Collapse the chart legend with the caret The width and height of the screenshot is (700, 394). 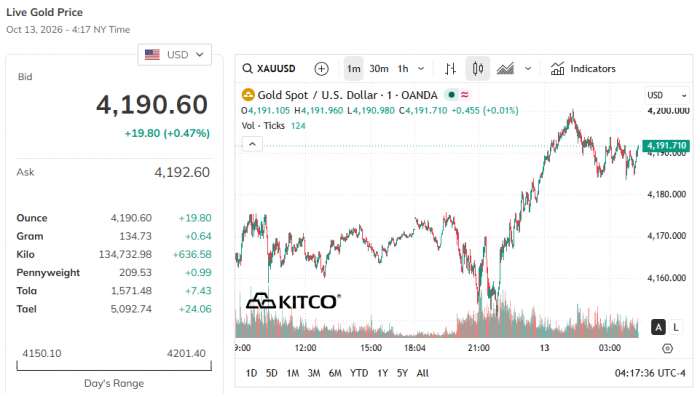pyautogui.click(x=252, y=144)
